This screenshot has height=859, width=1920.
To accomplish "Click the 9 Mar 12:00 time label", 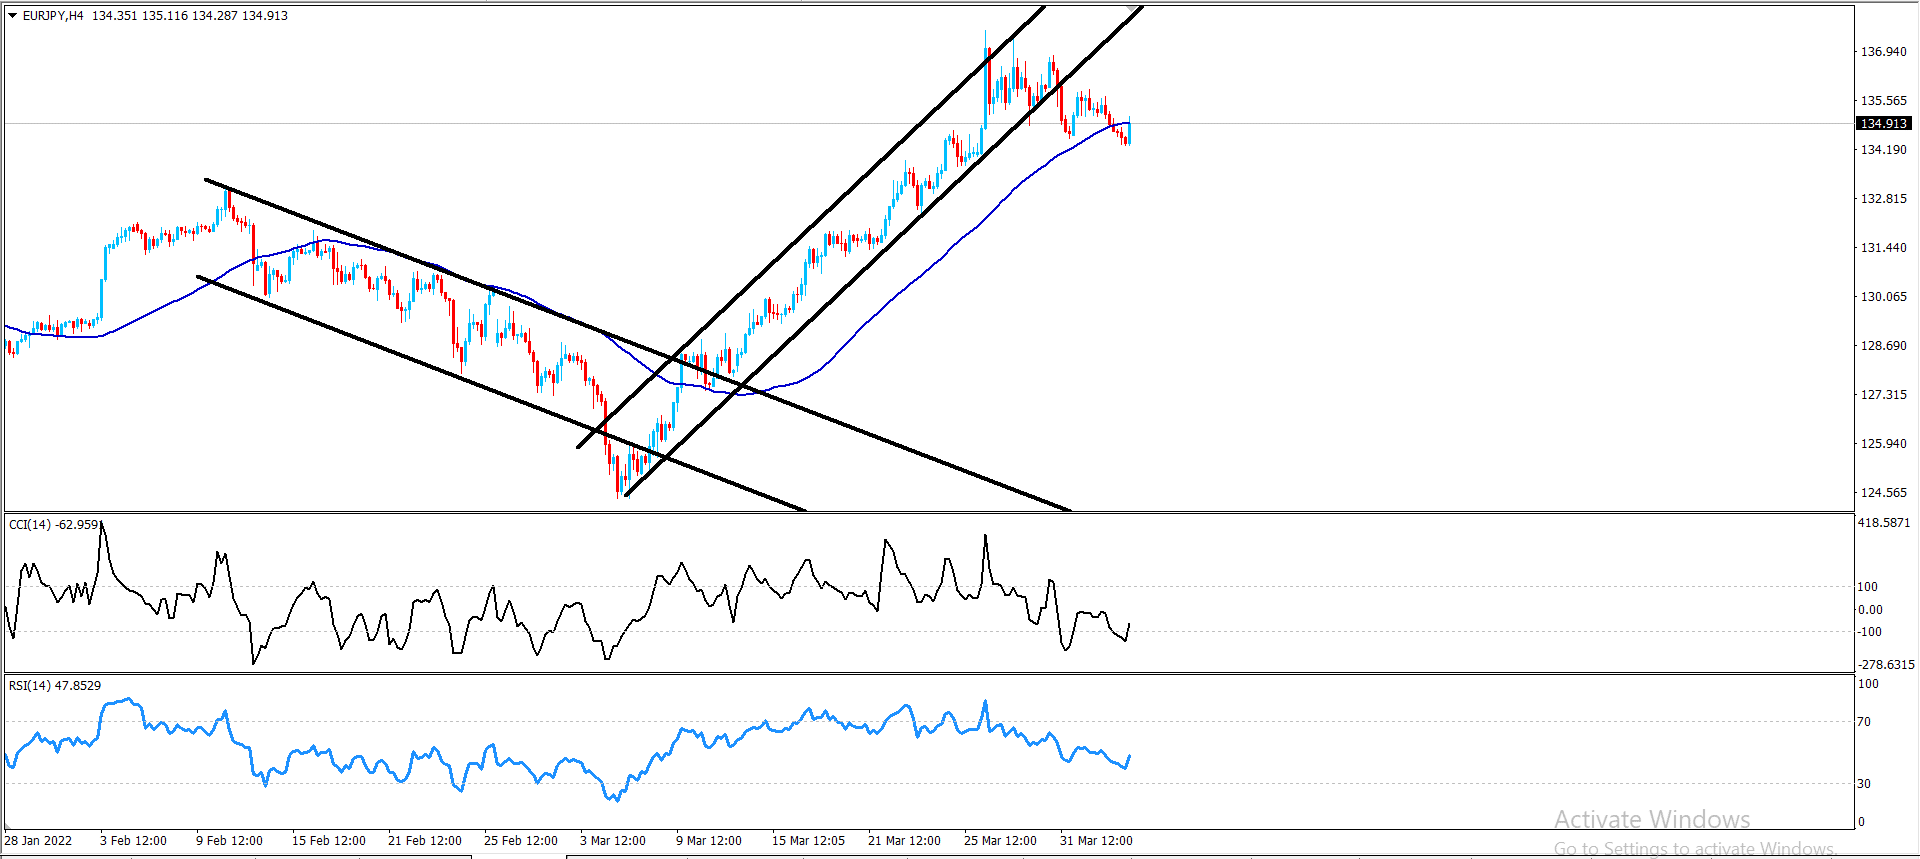I will (709, 841).
